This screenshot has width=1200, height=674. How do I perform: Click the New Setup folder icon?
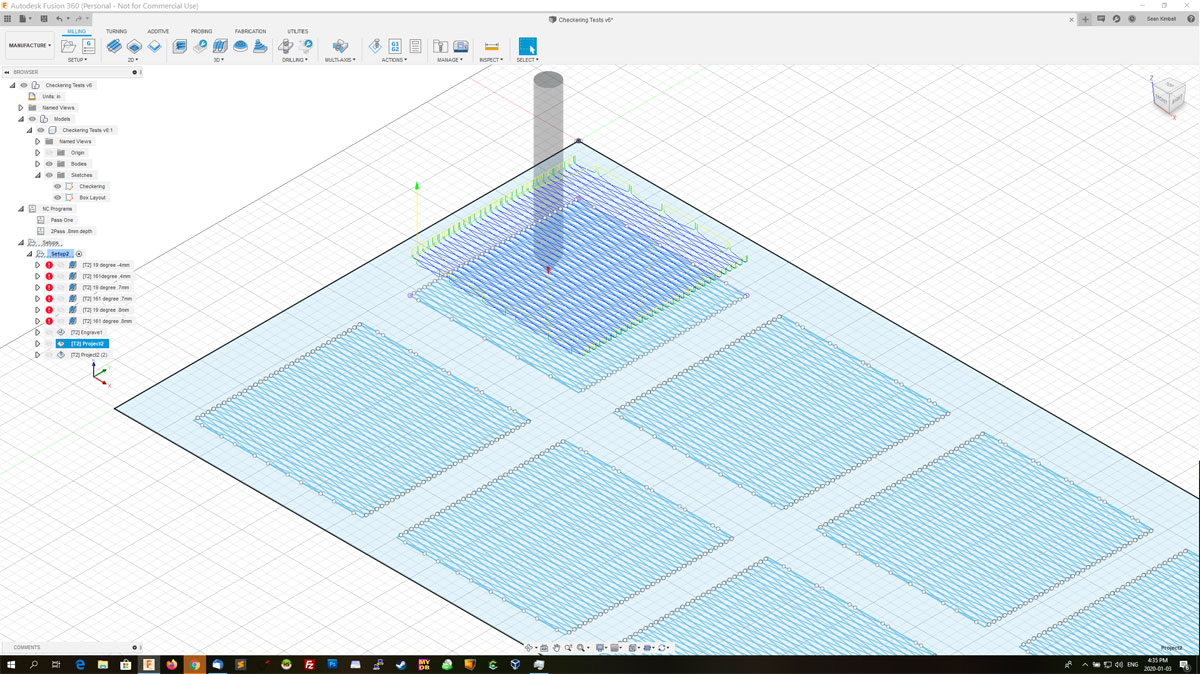point(69,46)
